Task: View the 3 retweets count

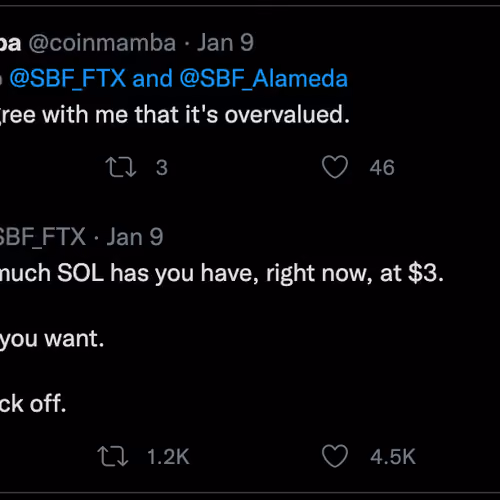Action: point(162,167)
